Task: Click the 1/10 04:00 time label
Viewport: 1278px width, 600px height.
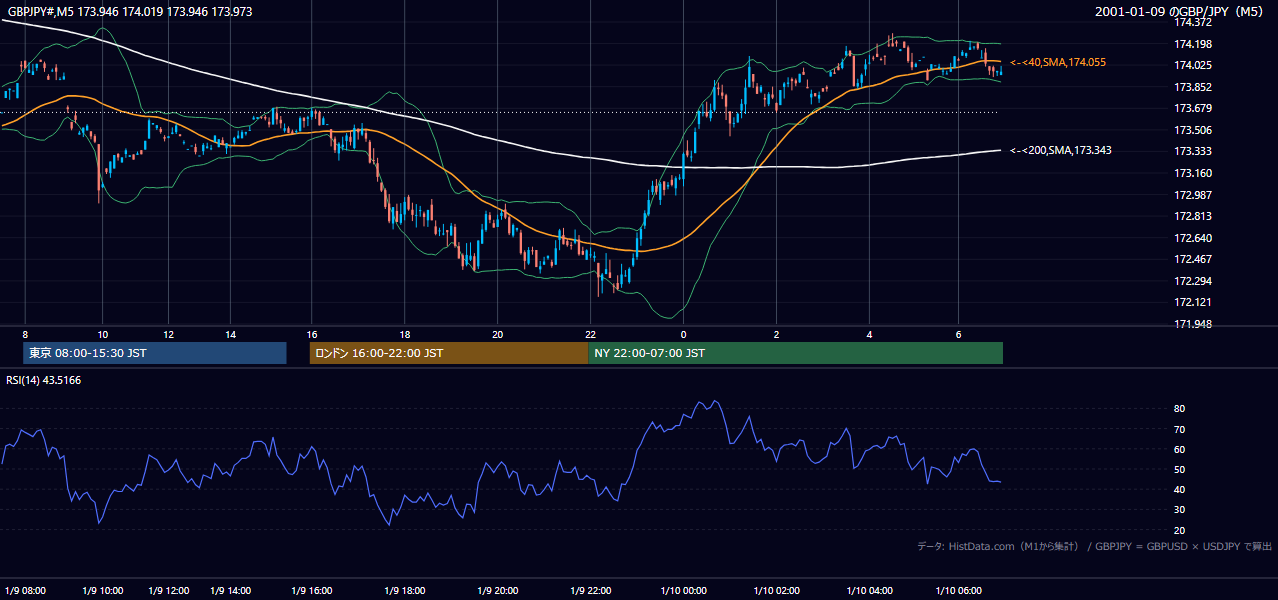Action: tap(869, 590)
